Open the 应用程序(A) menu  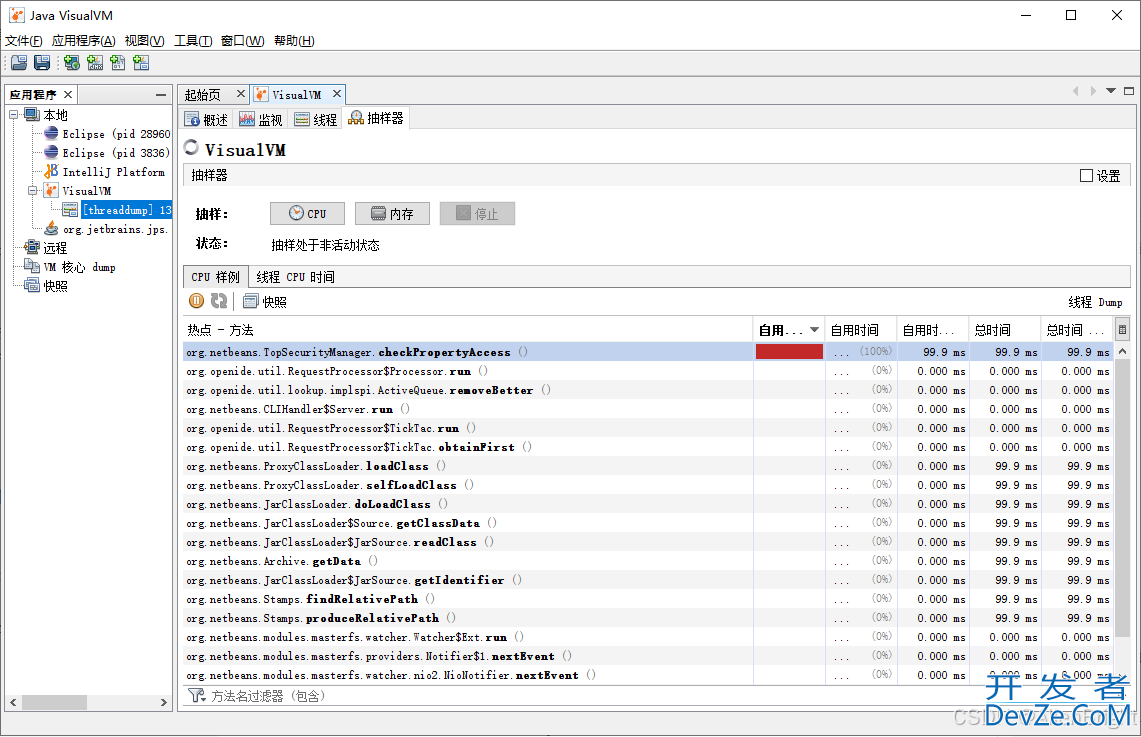[x=84, y=41]
